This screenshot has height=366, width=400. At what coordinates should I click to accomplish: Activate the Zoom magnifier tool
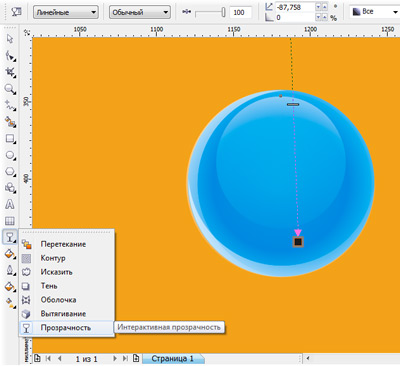10,89
